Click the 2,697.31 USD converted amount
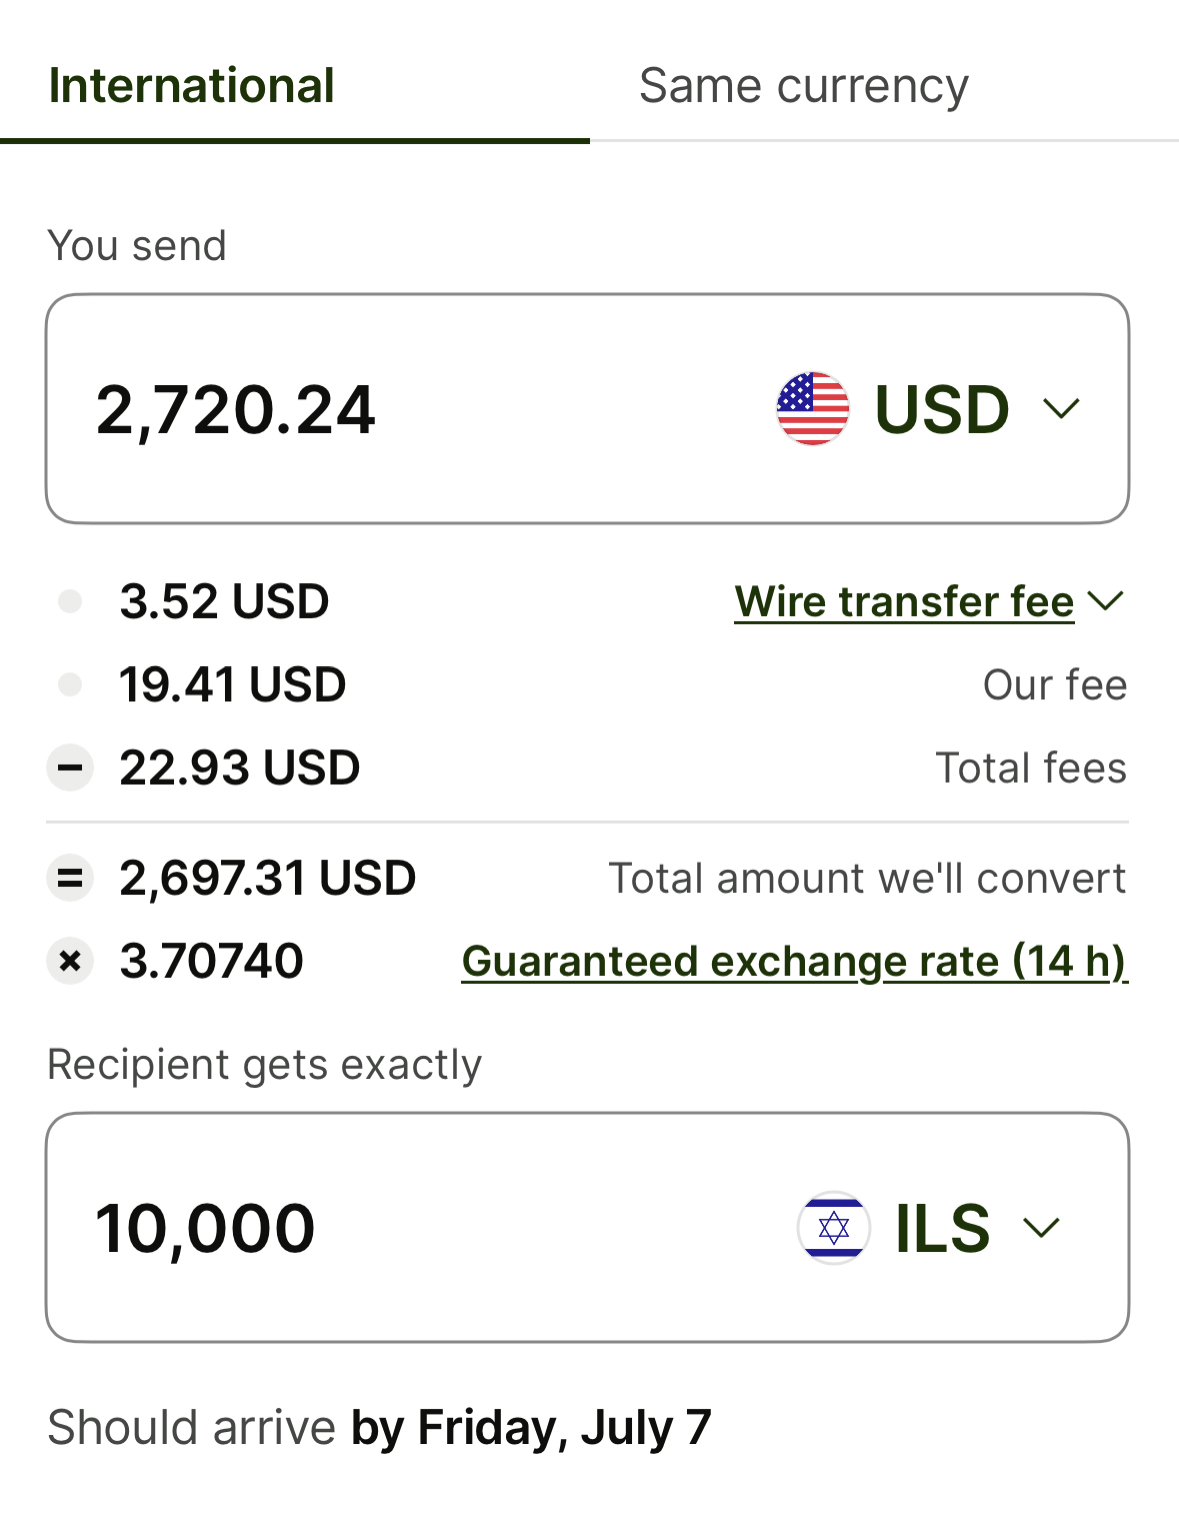 coord(267,878)
